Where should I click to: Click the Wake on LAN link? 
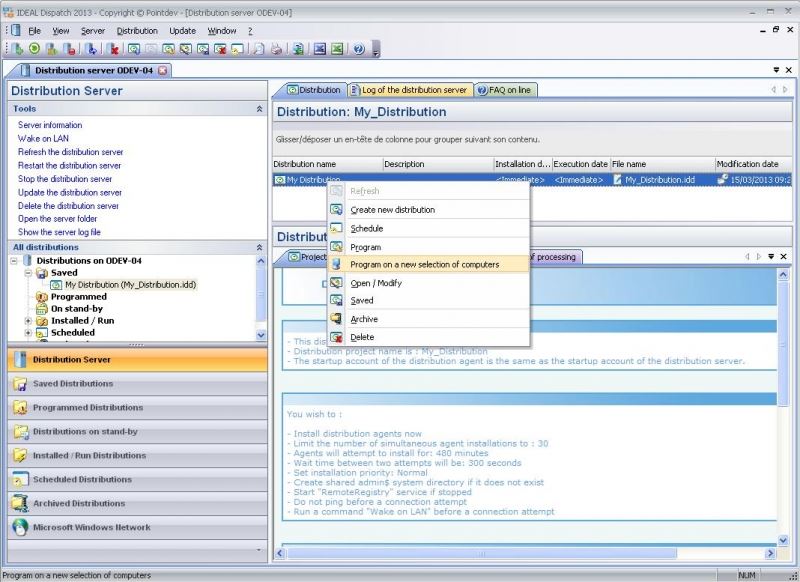pos(43,139)
